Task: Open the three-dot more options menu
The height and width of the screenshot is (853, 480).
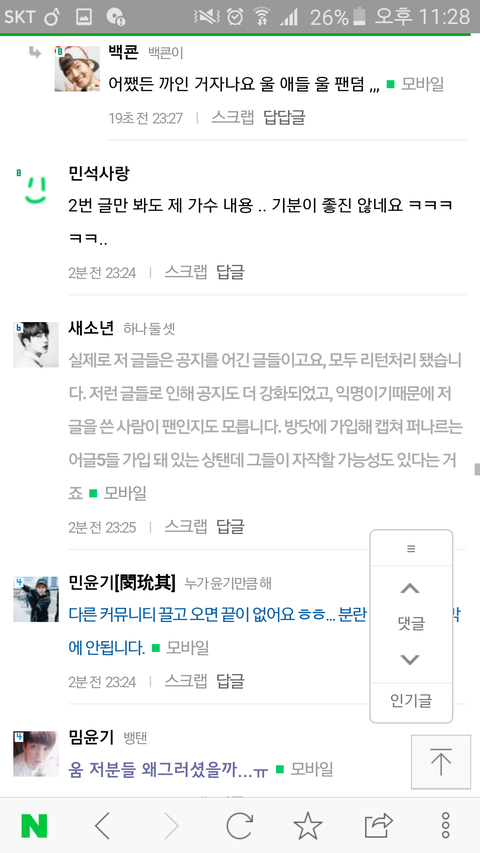Action: 446,826
